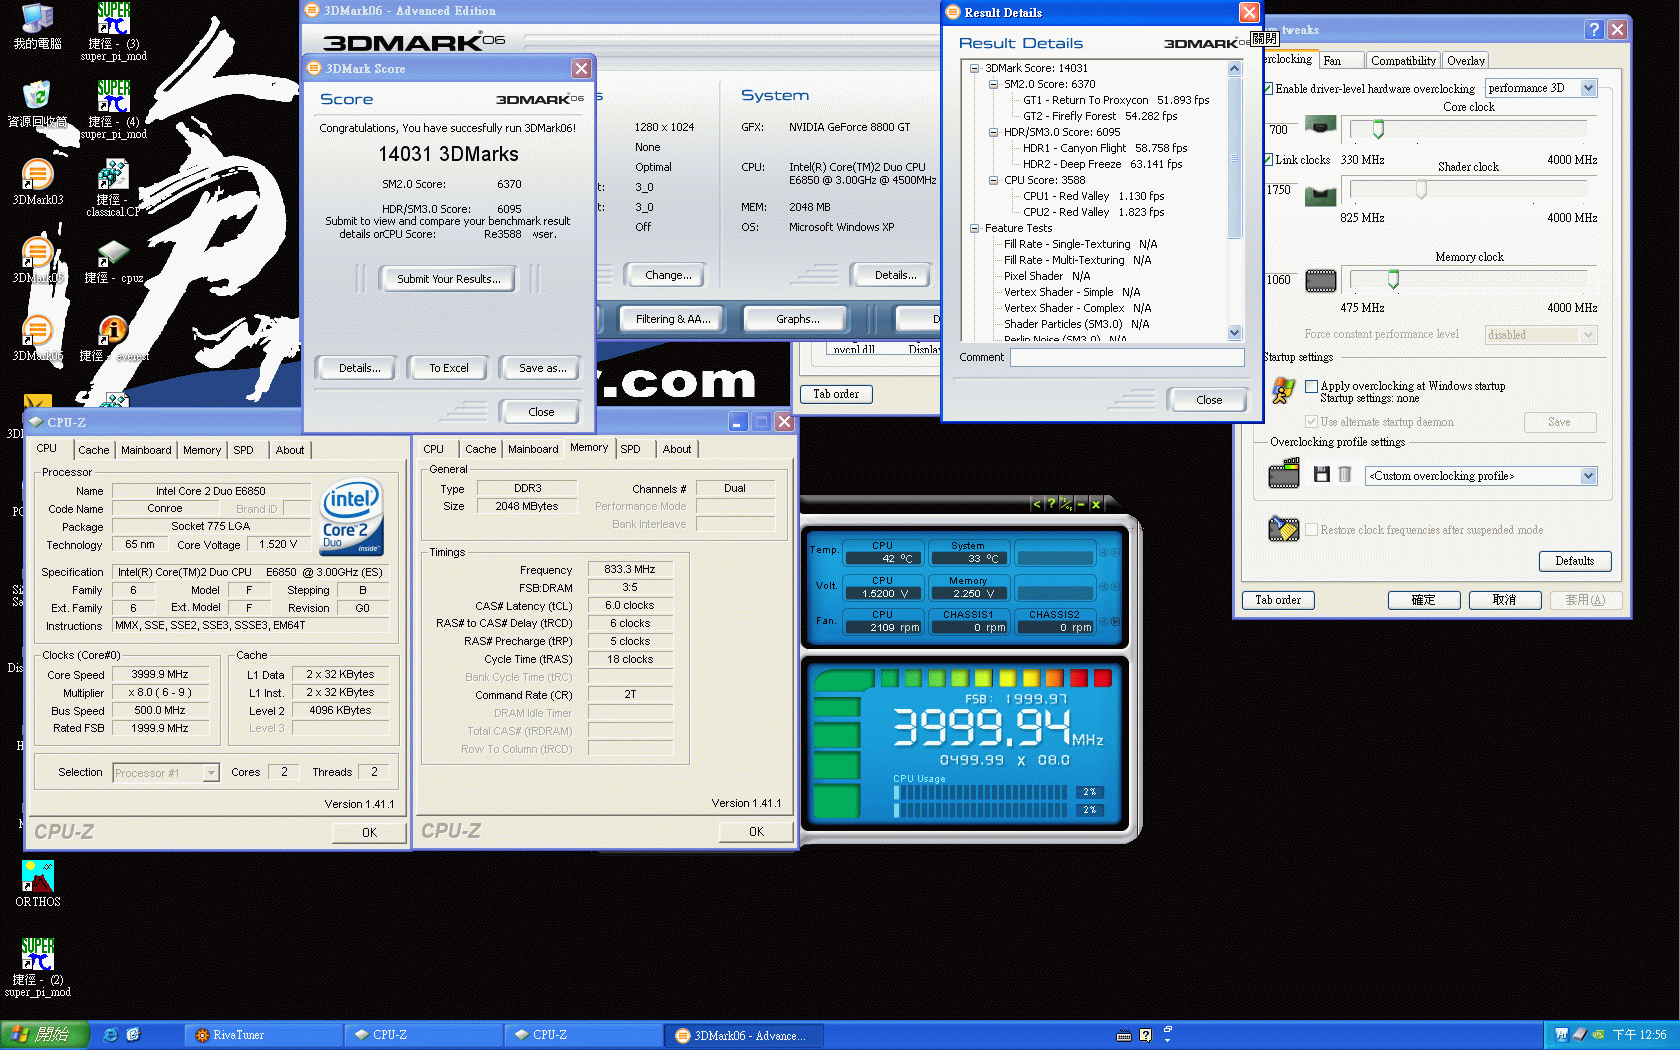Click the shader clock chip icon
The image size is (1680, 1050).
coord(1321,196)
